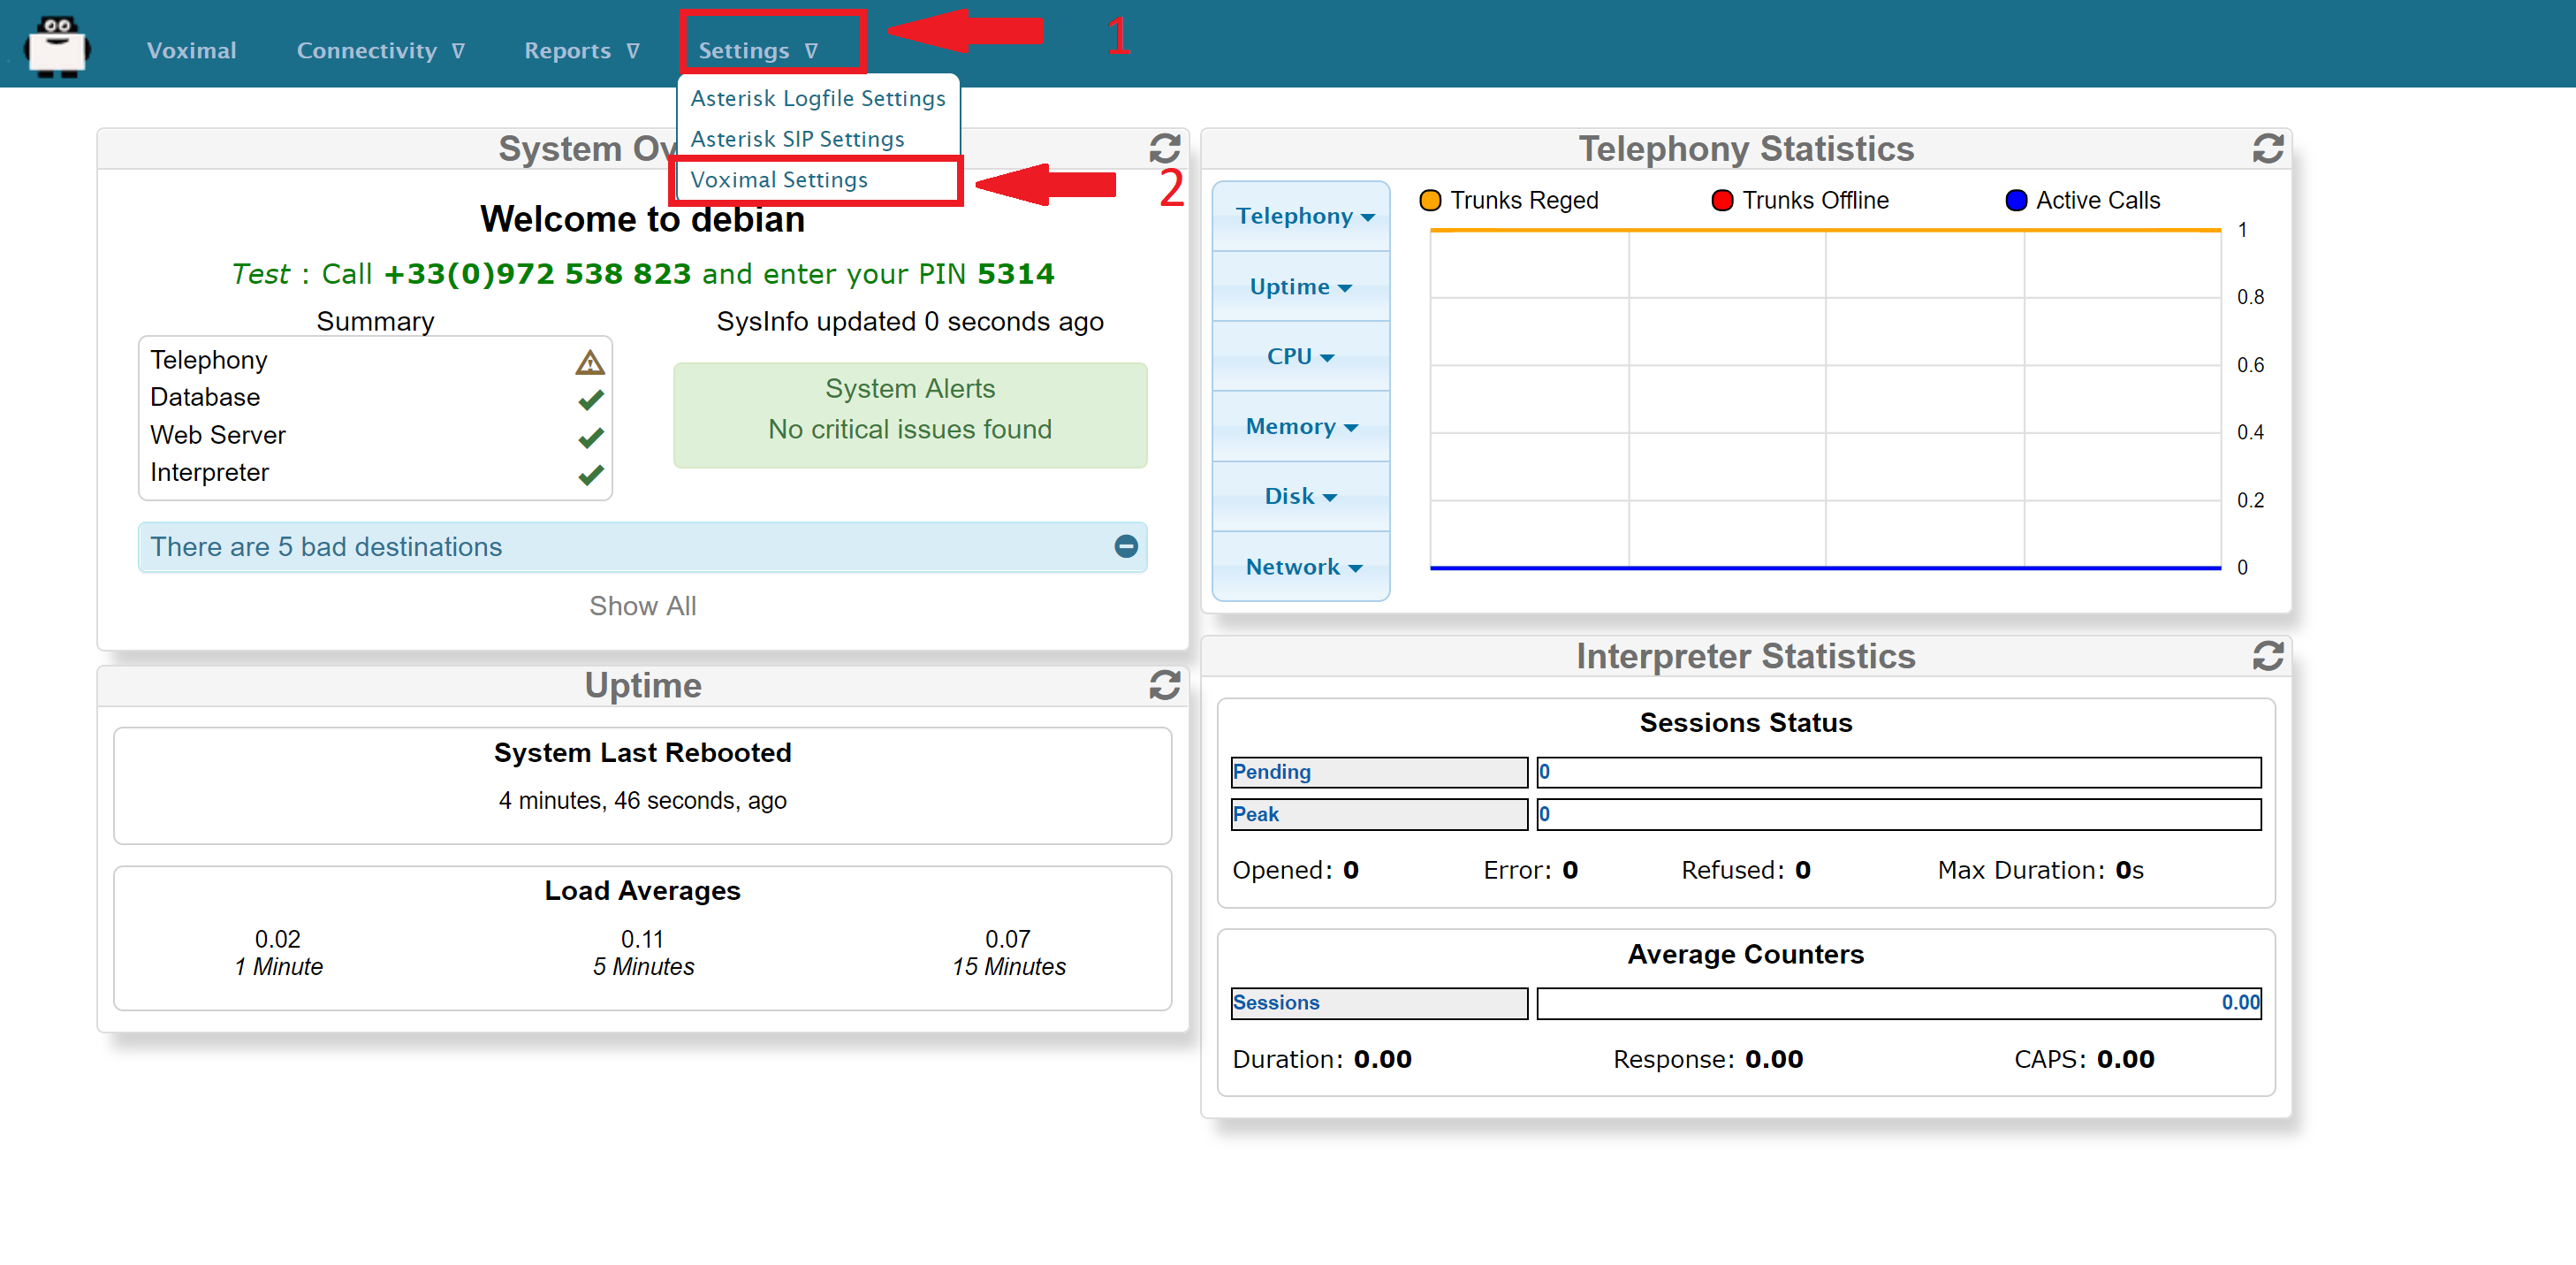2576x1265 pixels.
Task: Expand the CPU statistics dropdown
Action: [x=1300, y=356]
